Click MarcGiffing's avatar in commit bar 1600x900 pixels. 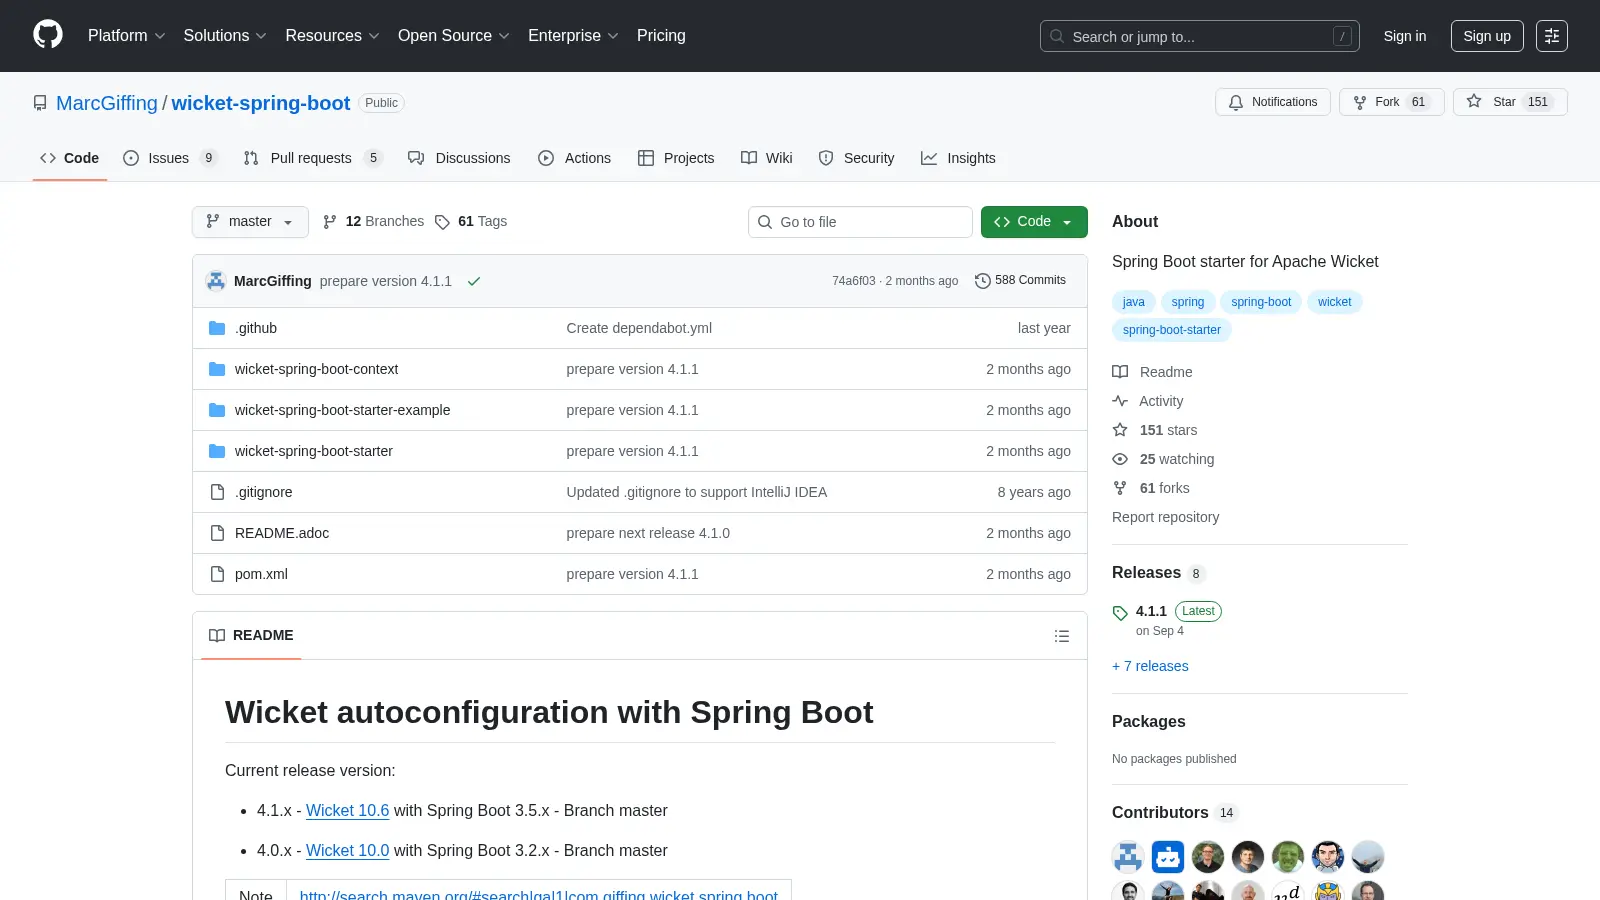(x=216, y=281)
